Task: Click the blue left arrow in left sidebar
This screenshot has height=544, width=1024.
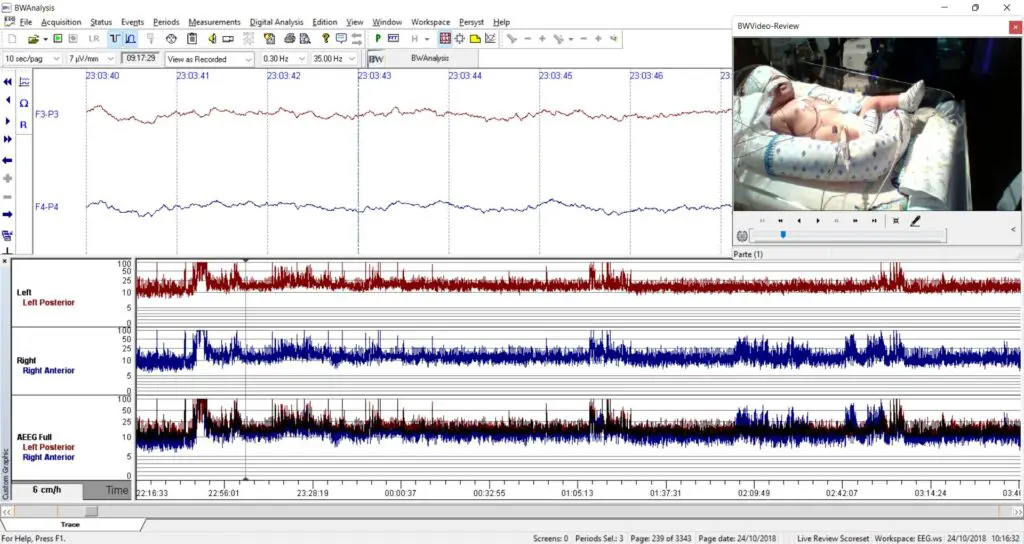Action: coord(8,161)
